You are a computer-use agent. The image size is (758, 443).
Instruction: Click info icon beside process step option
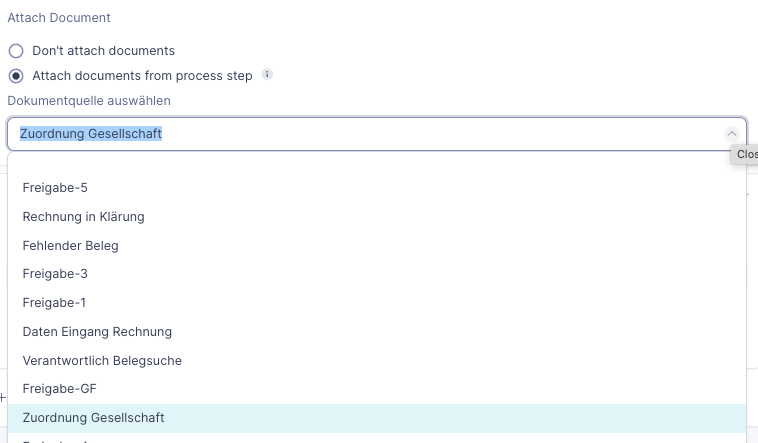coord(267,75)
